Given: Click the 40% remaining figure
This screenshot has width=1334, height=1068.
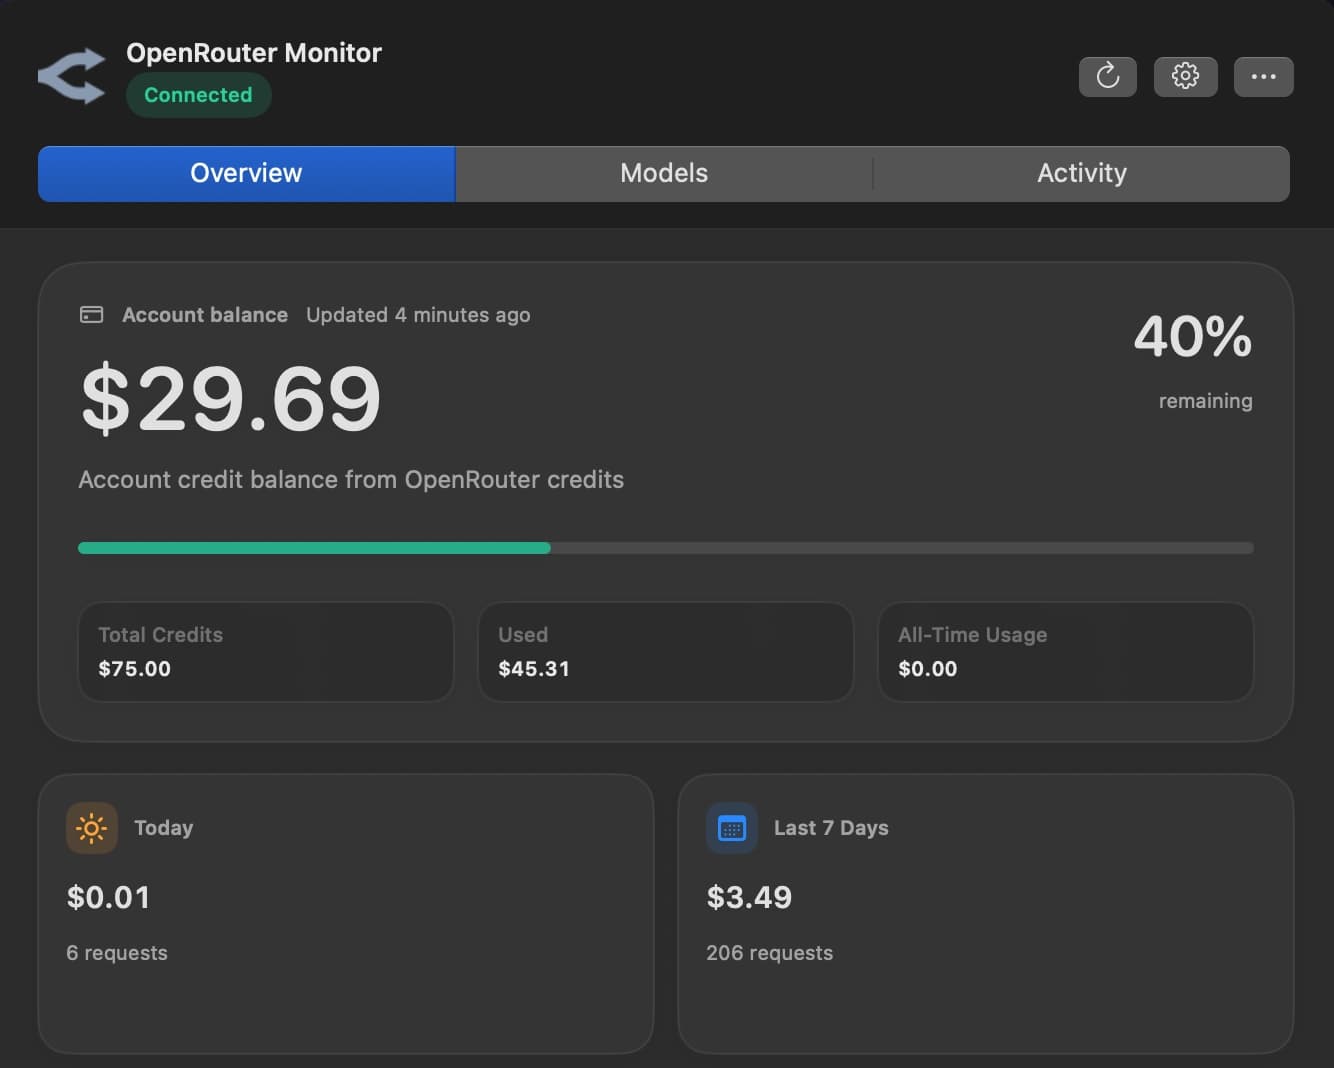Looking at the screenshot, I should (x=1193, y=336).
